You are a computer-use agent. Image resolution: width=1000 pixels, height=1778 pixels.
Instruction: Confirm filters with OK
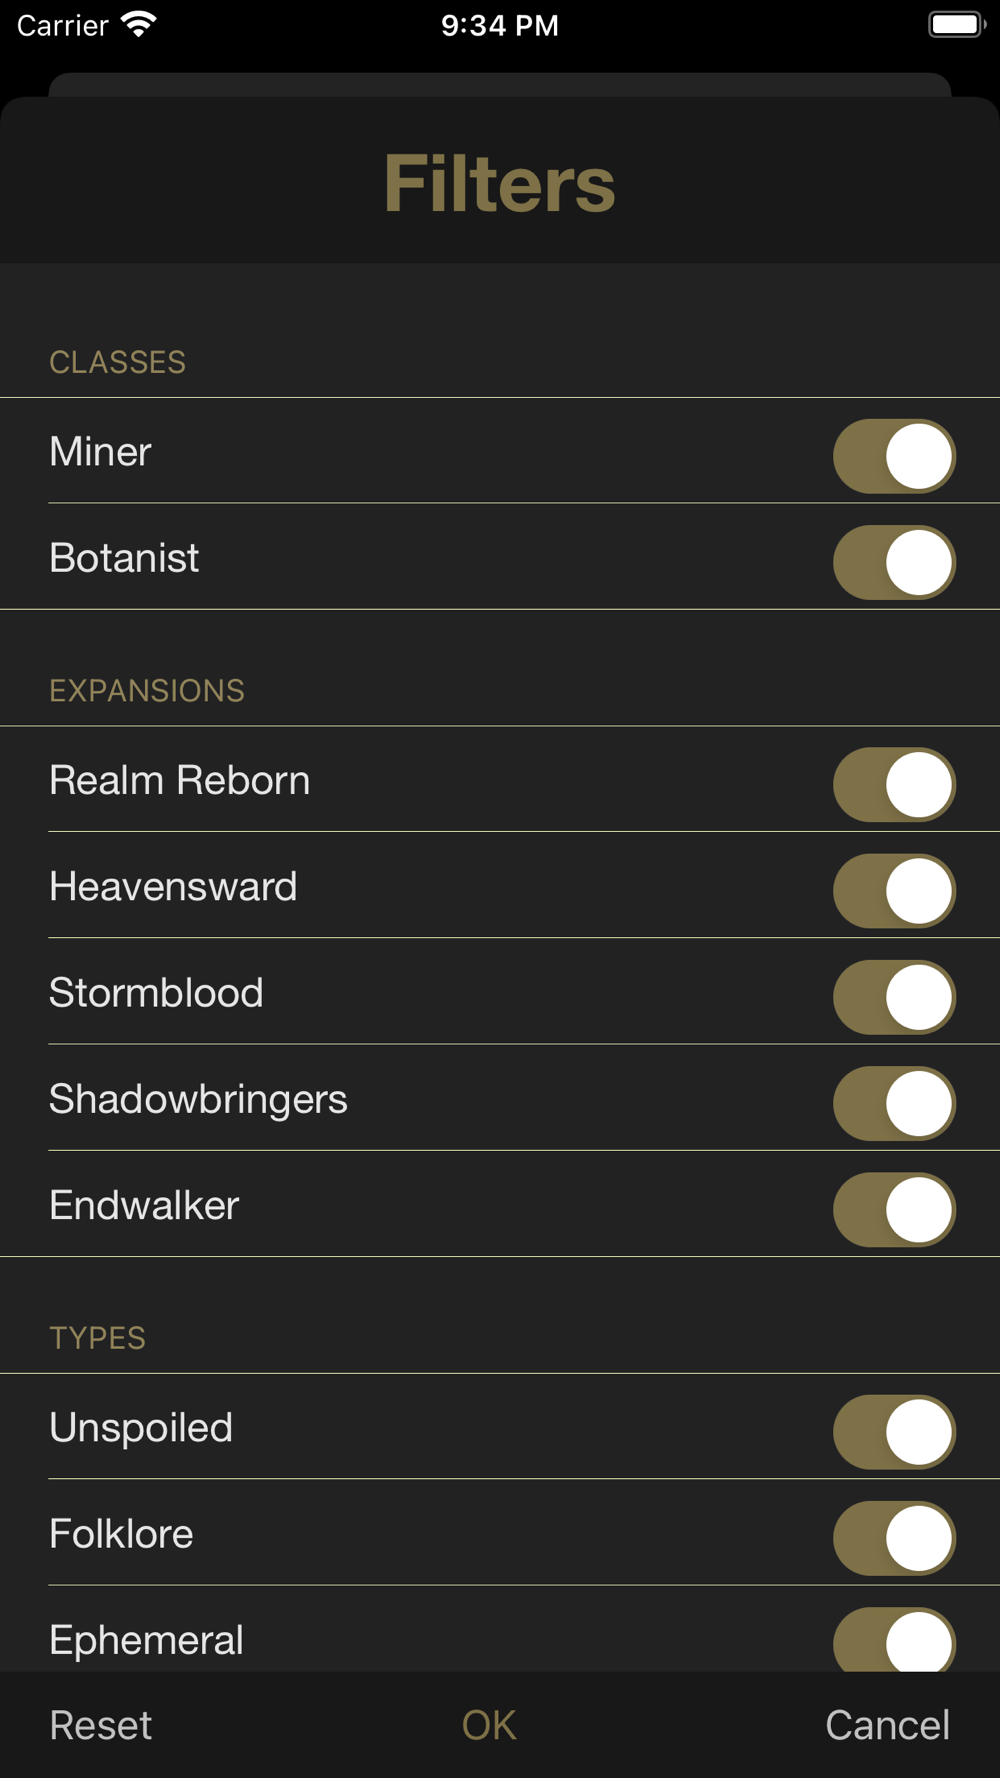pyautogui.click(x=489, y=1725)
